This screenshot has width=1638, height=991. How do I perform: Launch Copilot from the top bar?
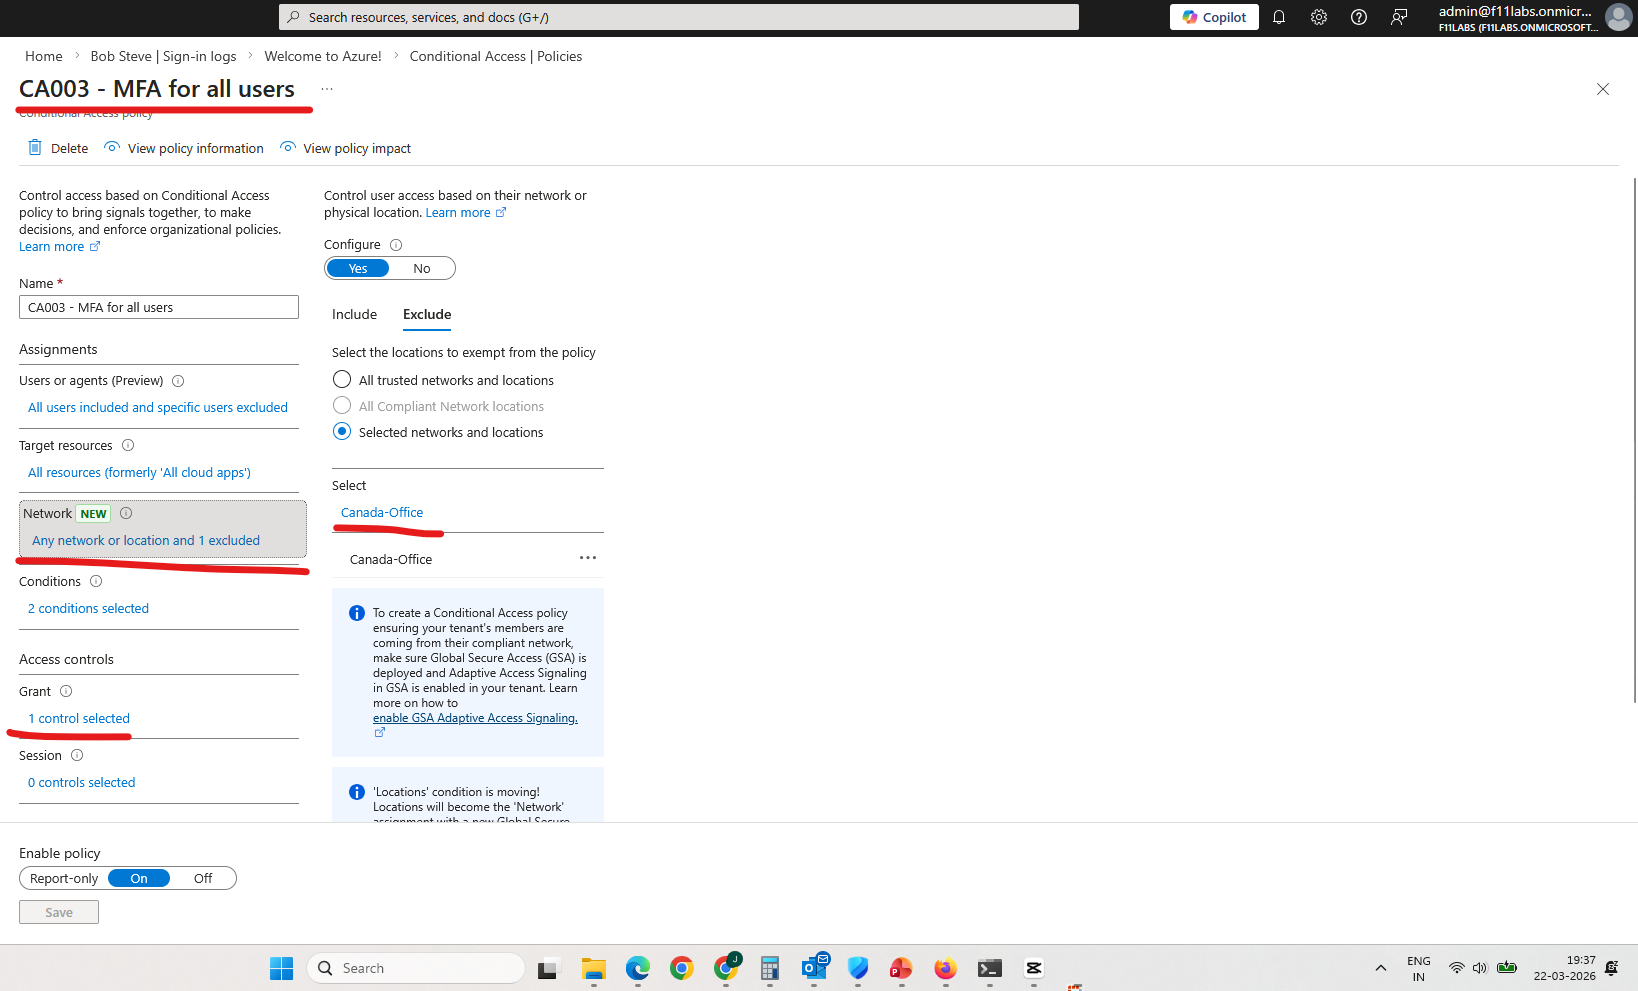1214,17
